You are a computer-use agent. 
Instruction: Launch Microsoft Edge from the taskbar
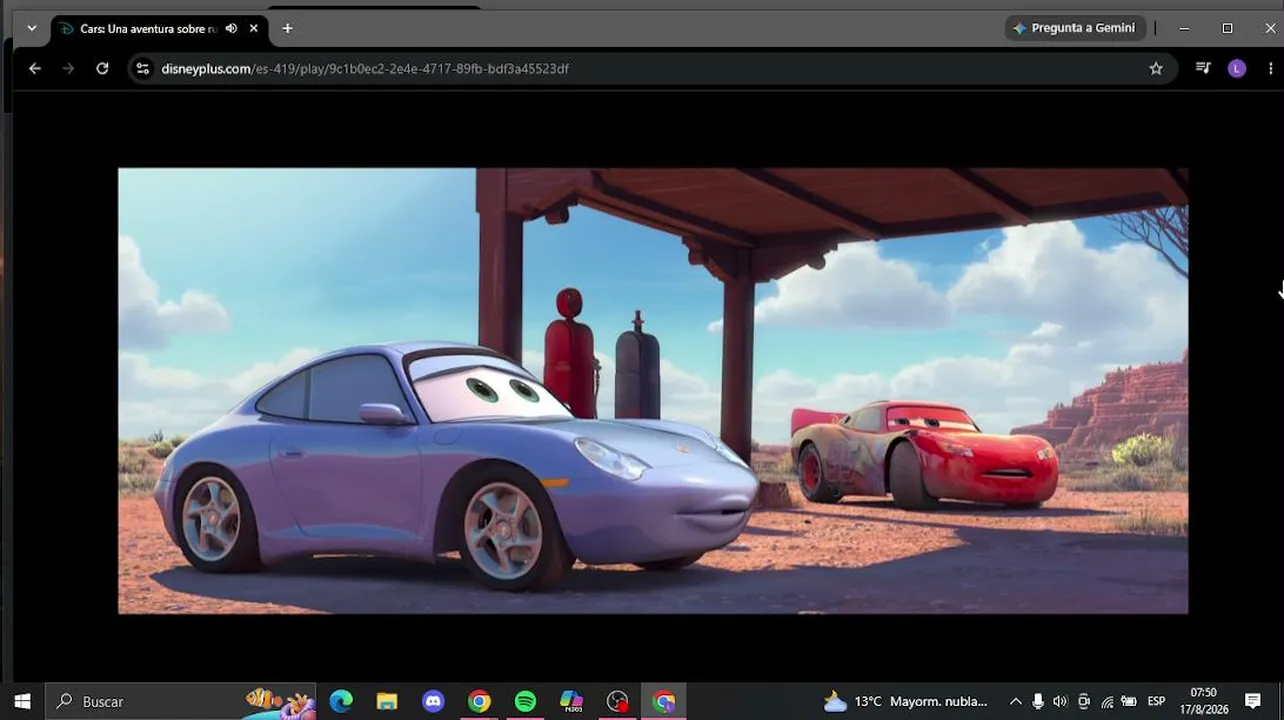click(x=341, y=701)
